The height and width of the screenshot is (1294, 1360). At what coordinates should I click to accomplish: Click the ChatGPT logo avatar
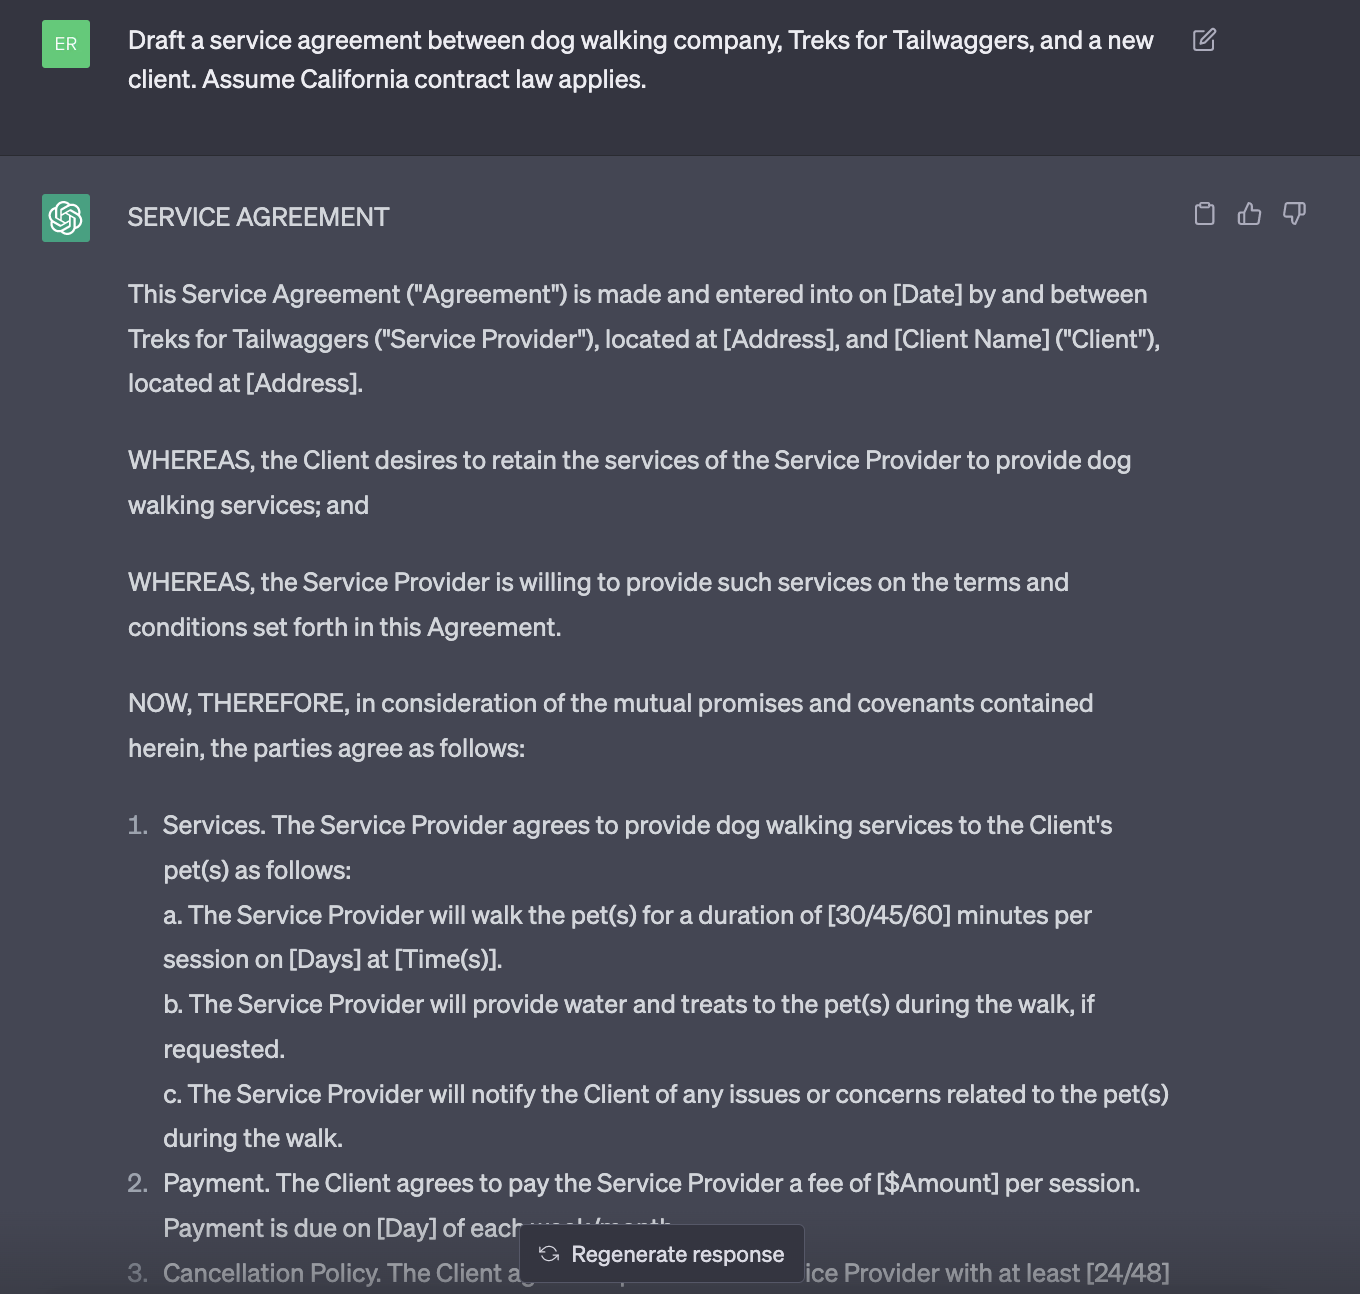click(66, 218)
